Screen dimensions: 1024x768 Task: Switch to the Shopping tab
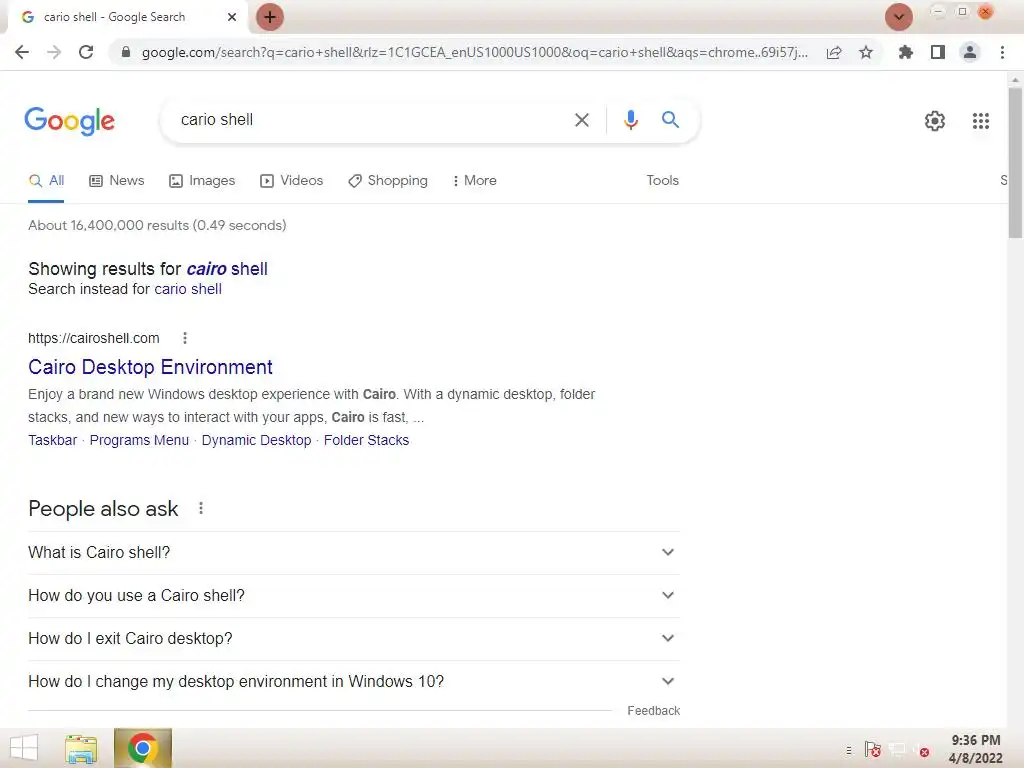click(388, 181)
